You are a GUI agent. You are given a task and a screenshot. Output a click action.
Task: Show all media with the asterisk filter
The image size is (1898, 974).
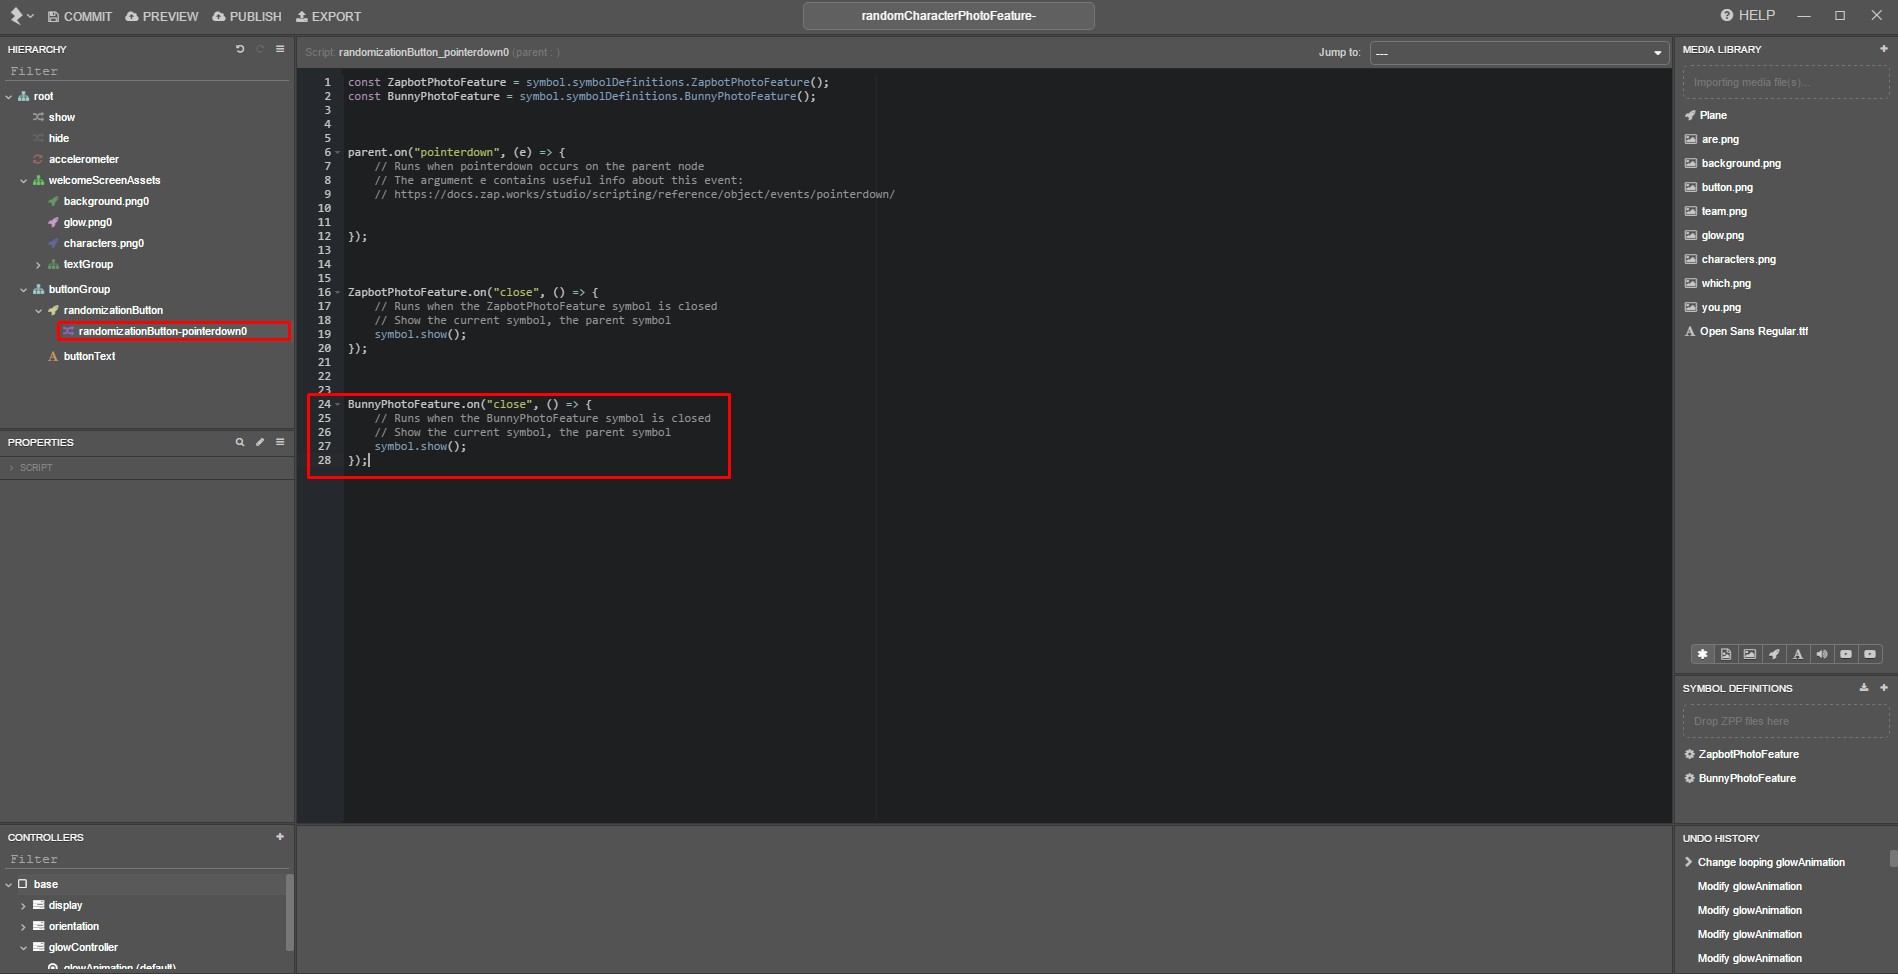1702,654
